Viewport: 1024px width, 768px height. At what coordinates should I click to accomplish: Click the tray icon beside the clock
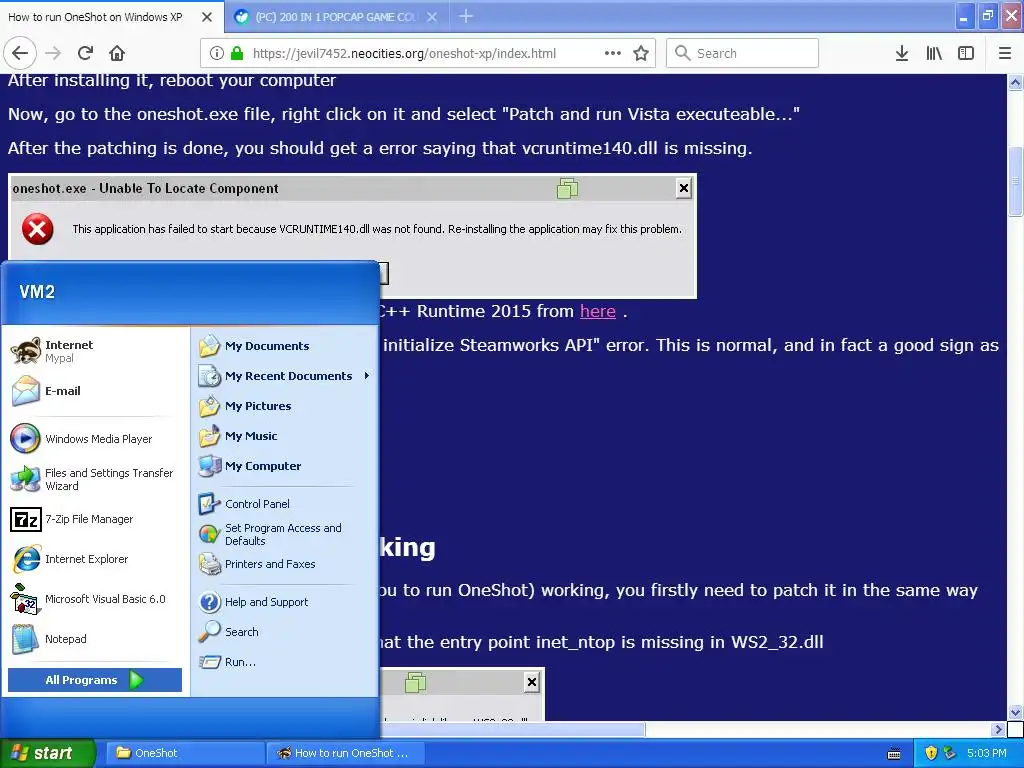(x=950, y=753)
